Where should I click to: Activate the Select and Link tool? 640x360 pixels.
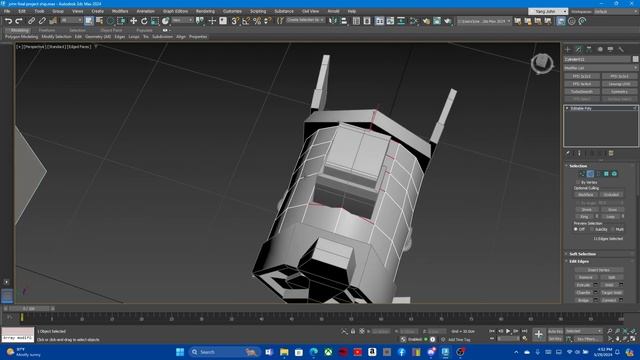coord(31,21)
